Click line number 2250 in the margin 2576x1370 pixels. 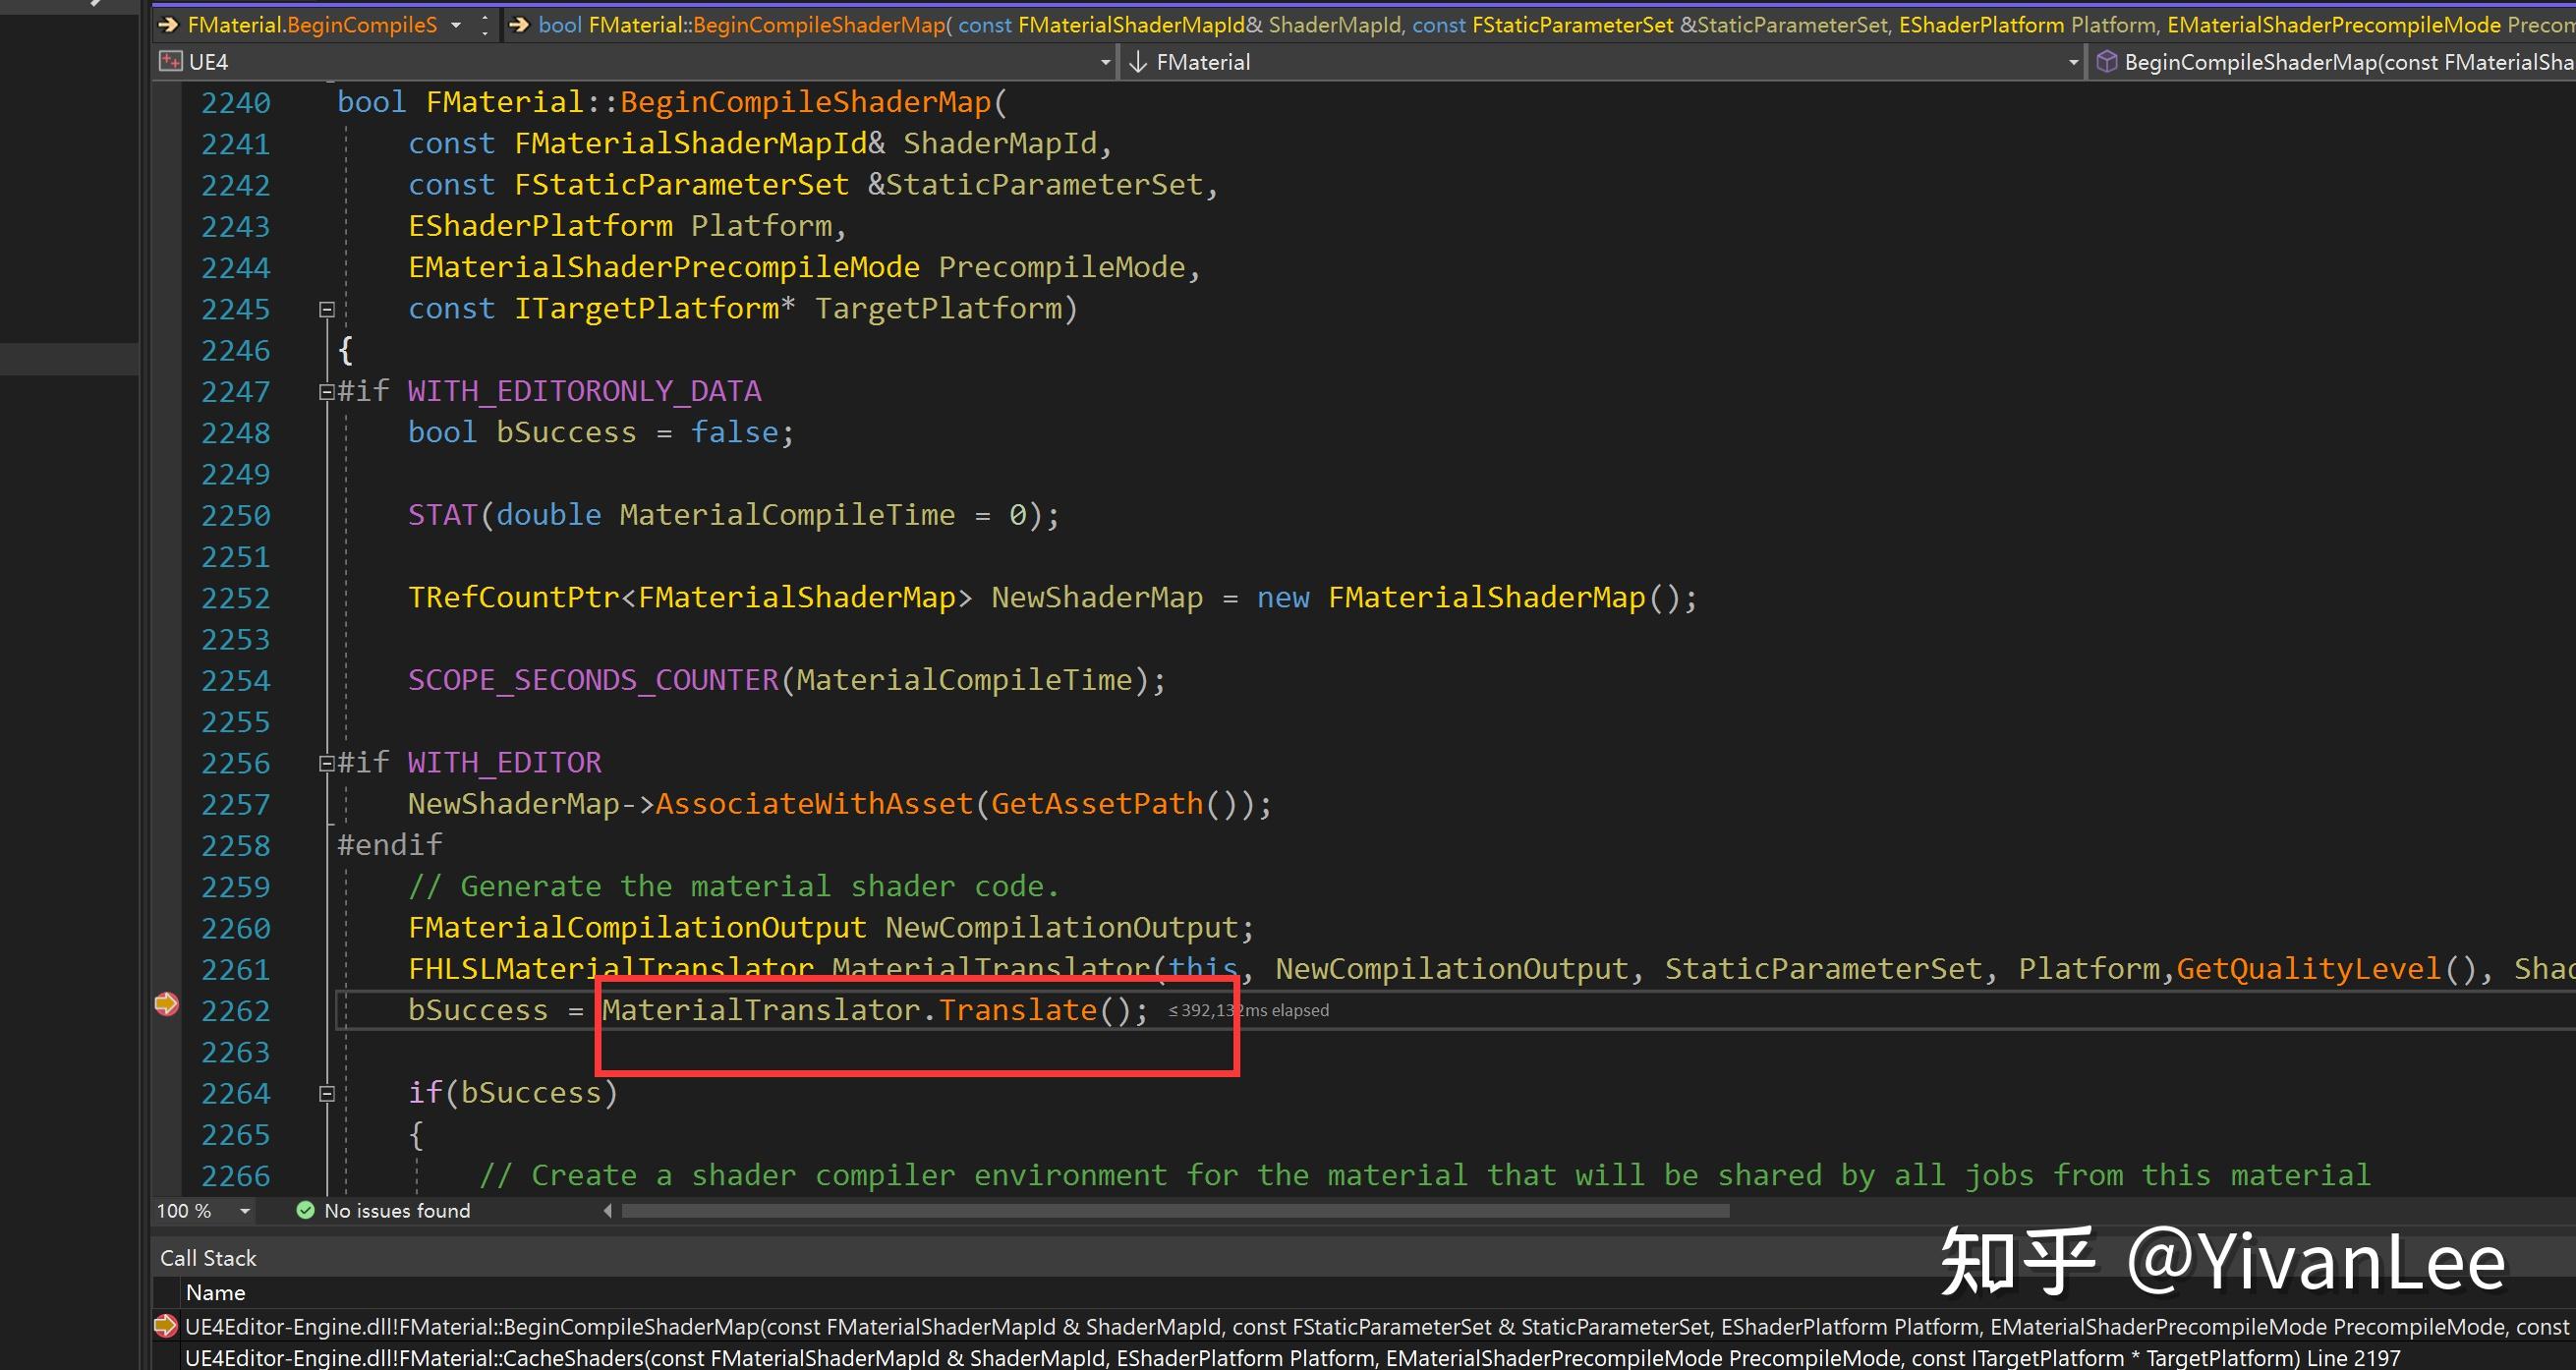click(x=235, y=516)
